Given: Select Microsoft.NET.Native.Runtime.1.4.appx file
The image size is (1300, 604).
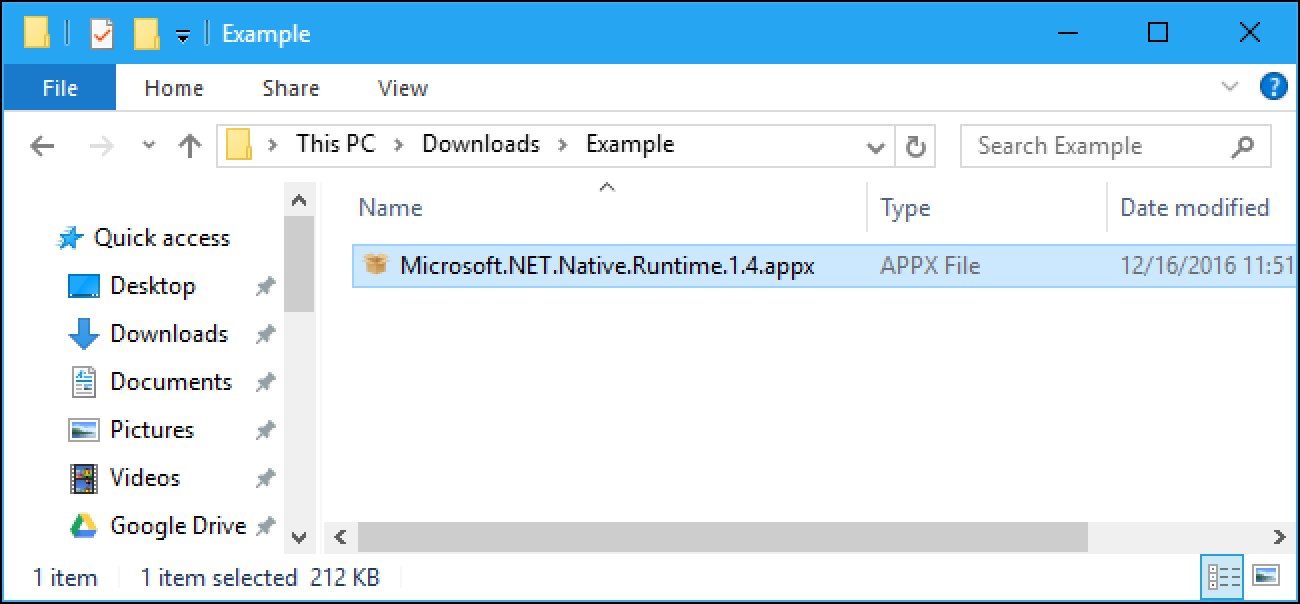Looking at the screenshot, I should (607, 266).
